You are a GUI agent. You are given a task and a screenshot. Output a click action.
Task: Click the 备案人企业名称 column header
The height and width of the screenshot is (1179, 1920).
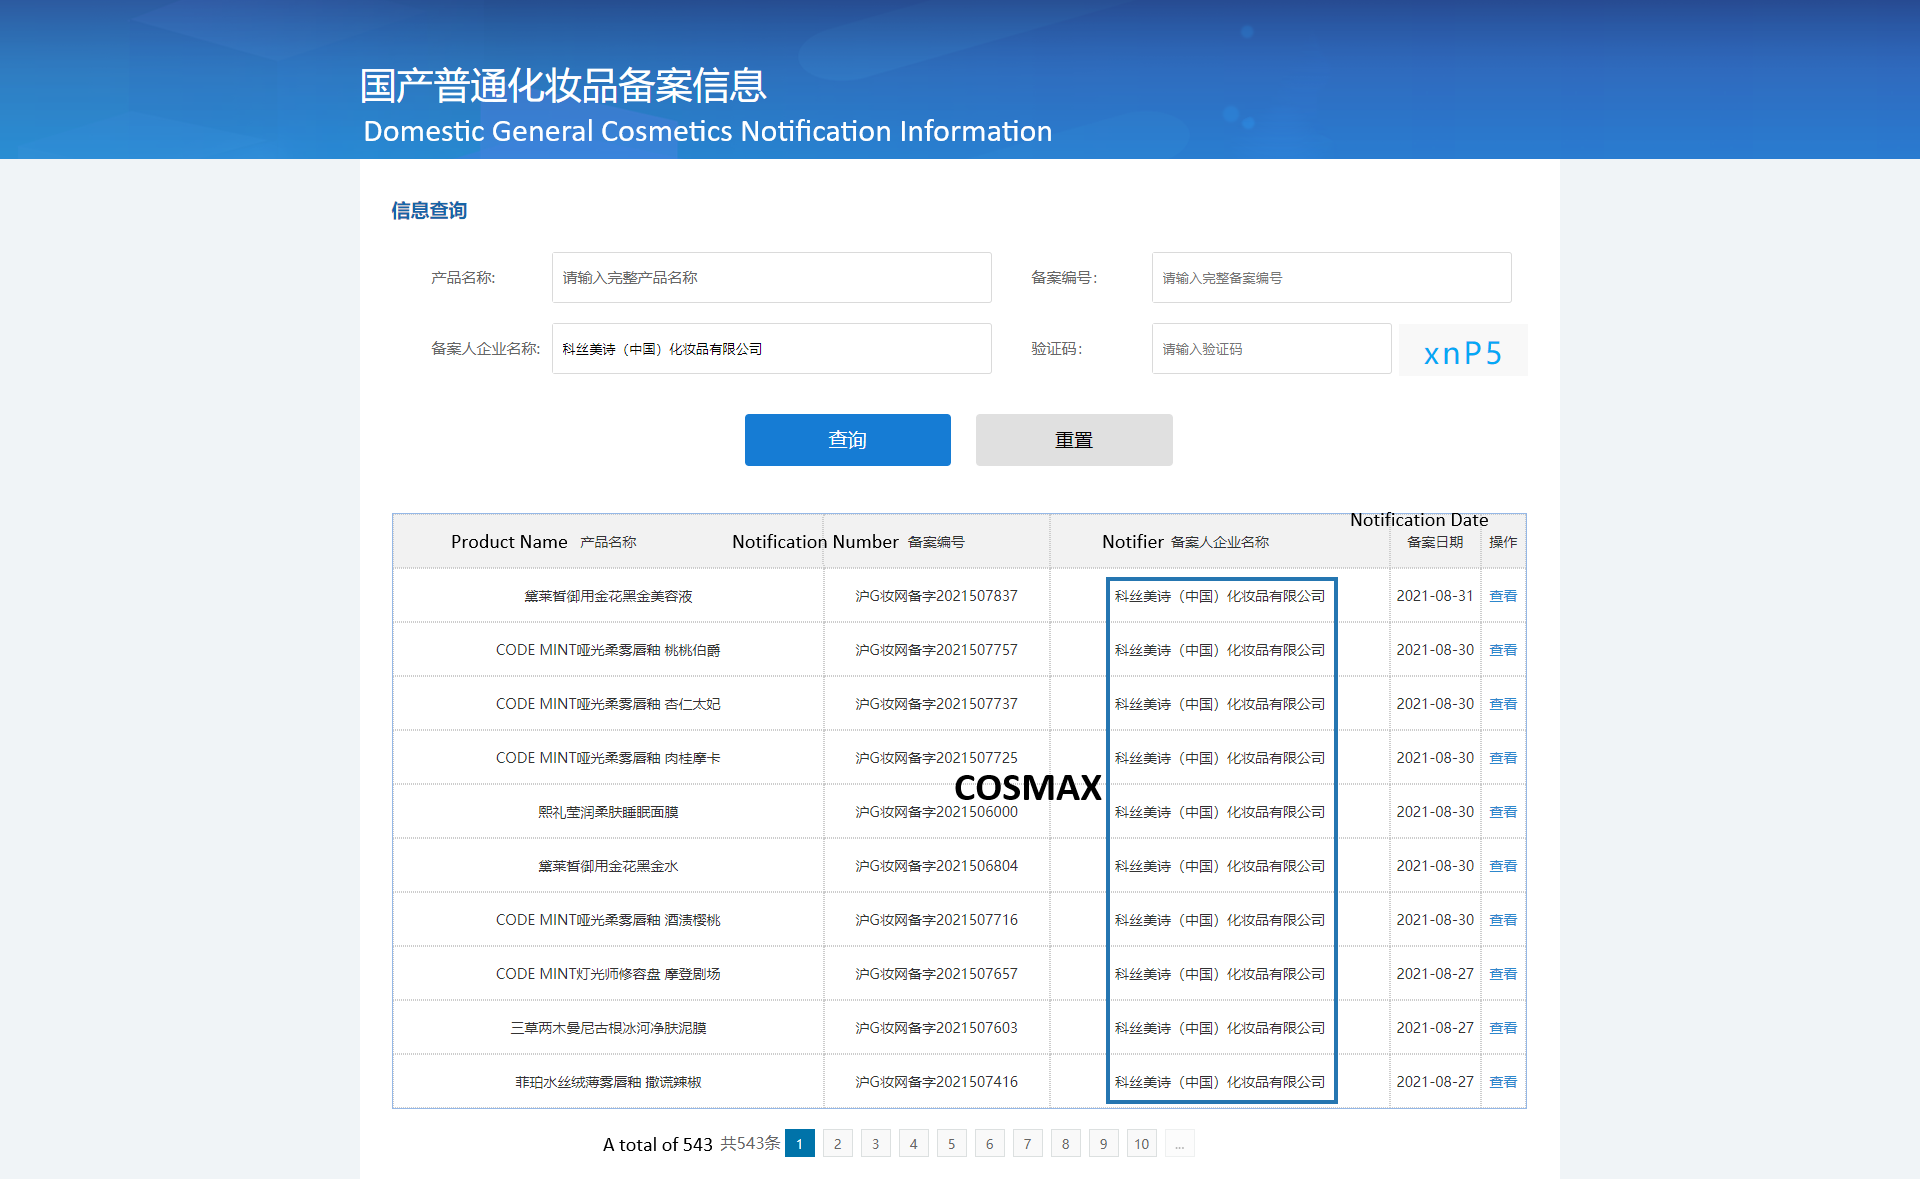[x=1220, y=542]
